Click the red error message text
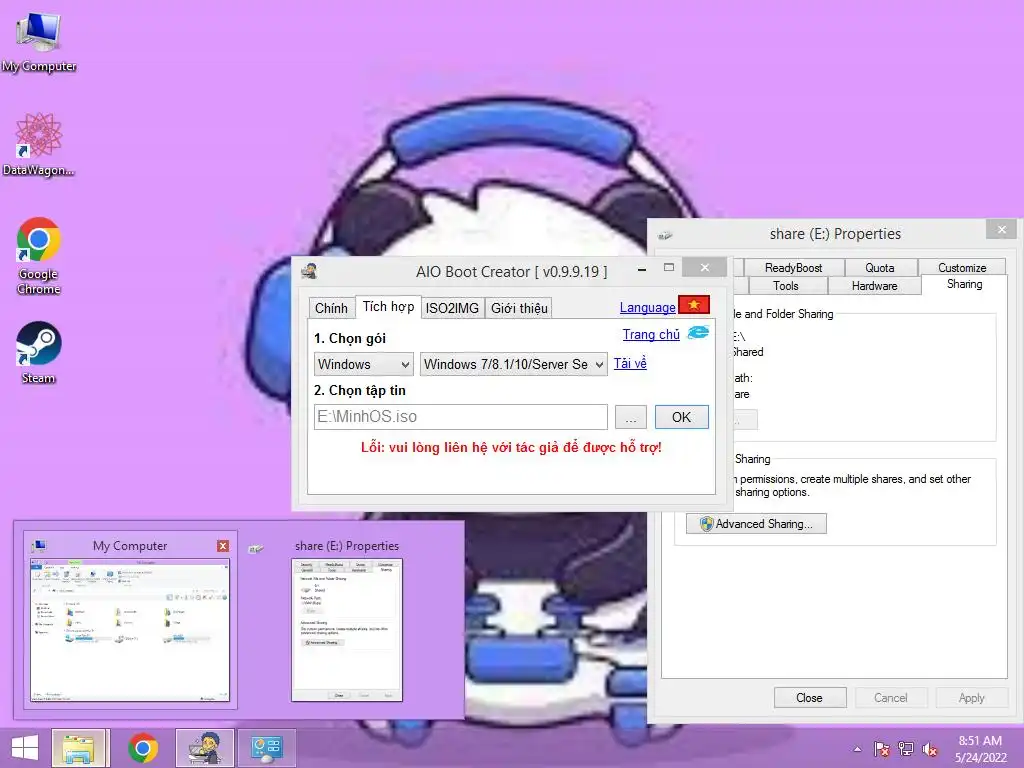The image size is (1024, 768). (x=511, y=448)
